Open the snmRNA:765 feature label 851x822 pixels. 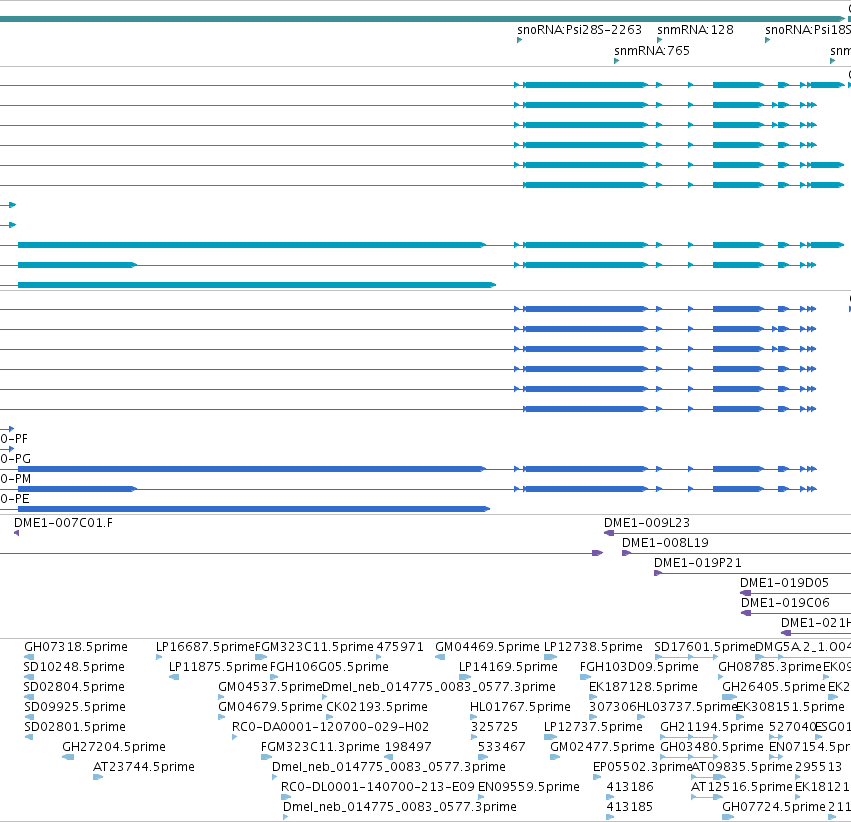point(651,51)
